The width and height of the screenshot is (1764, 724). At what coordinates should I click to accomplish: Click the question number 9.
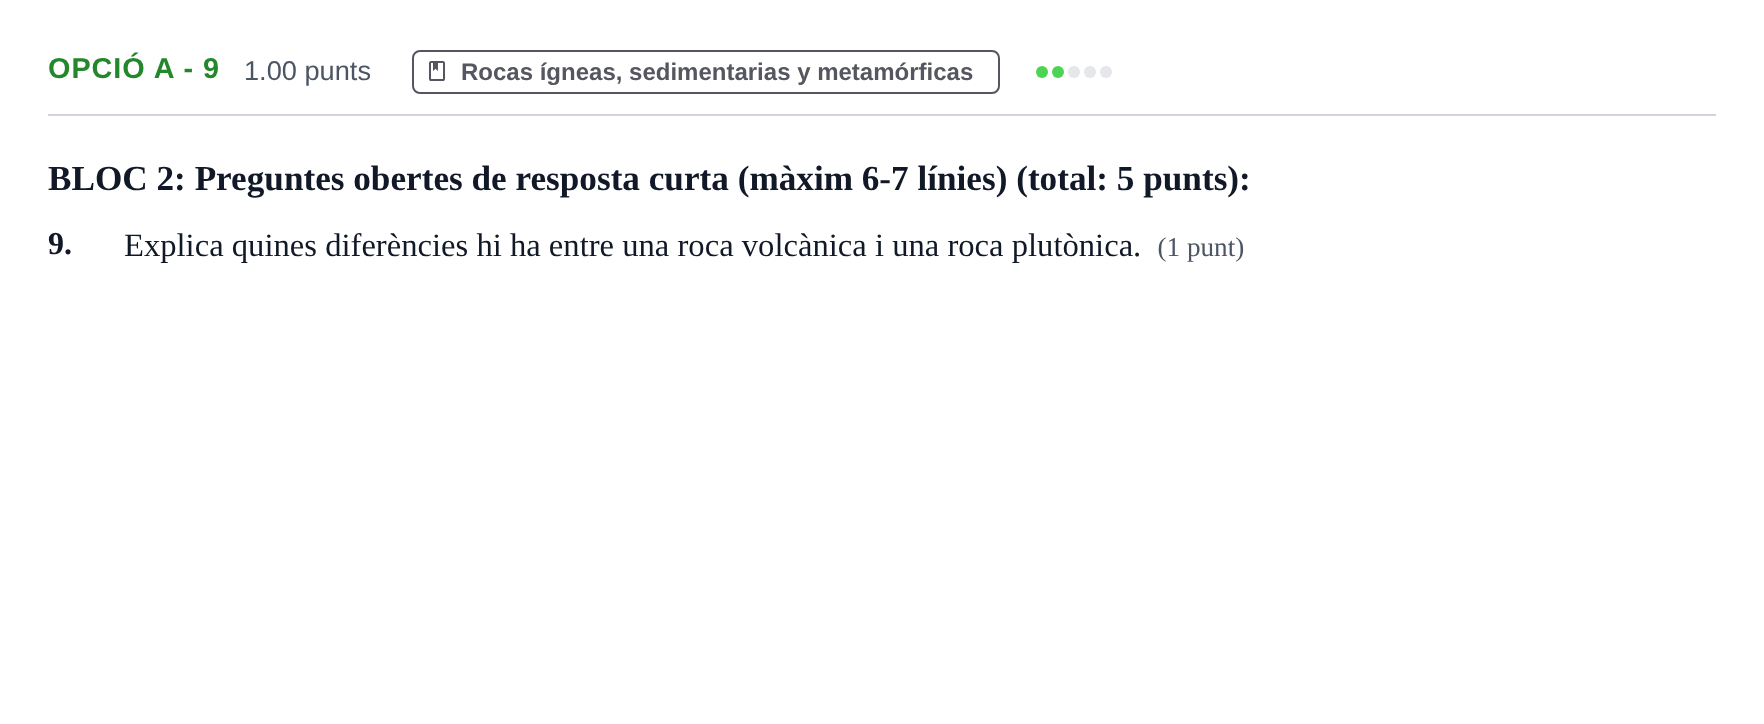tap(60, 244)
